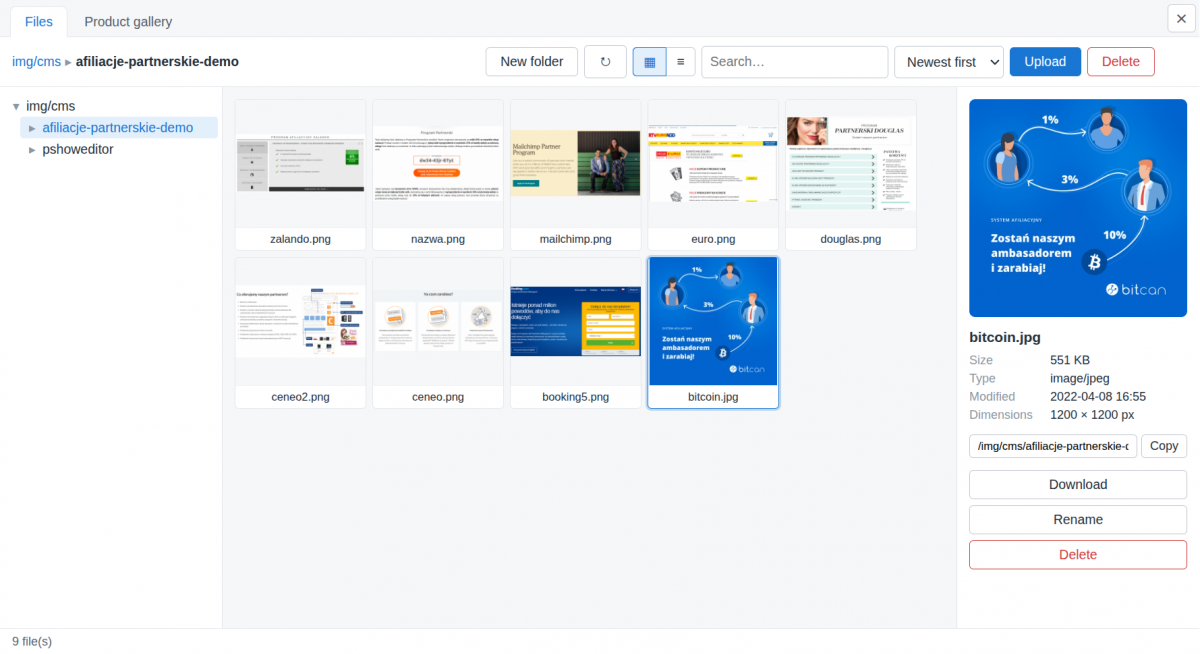Select the Files tab

(39, 21)
